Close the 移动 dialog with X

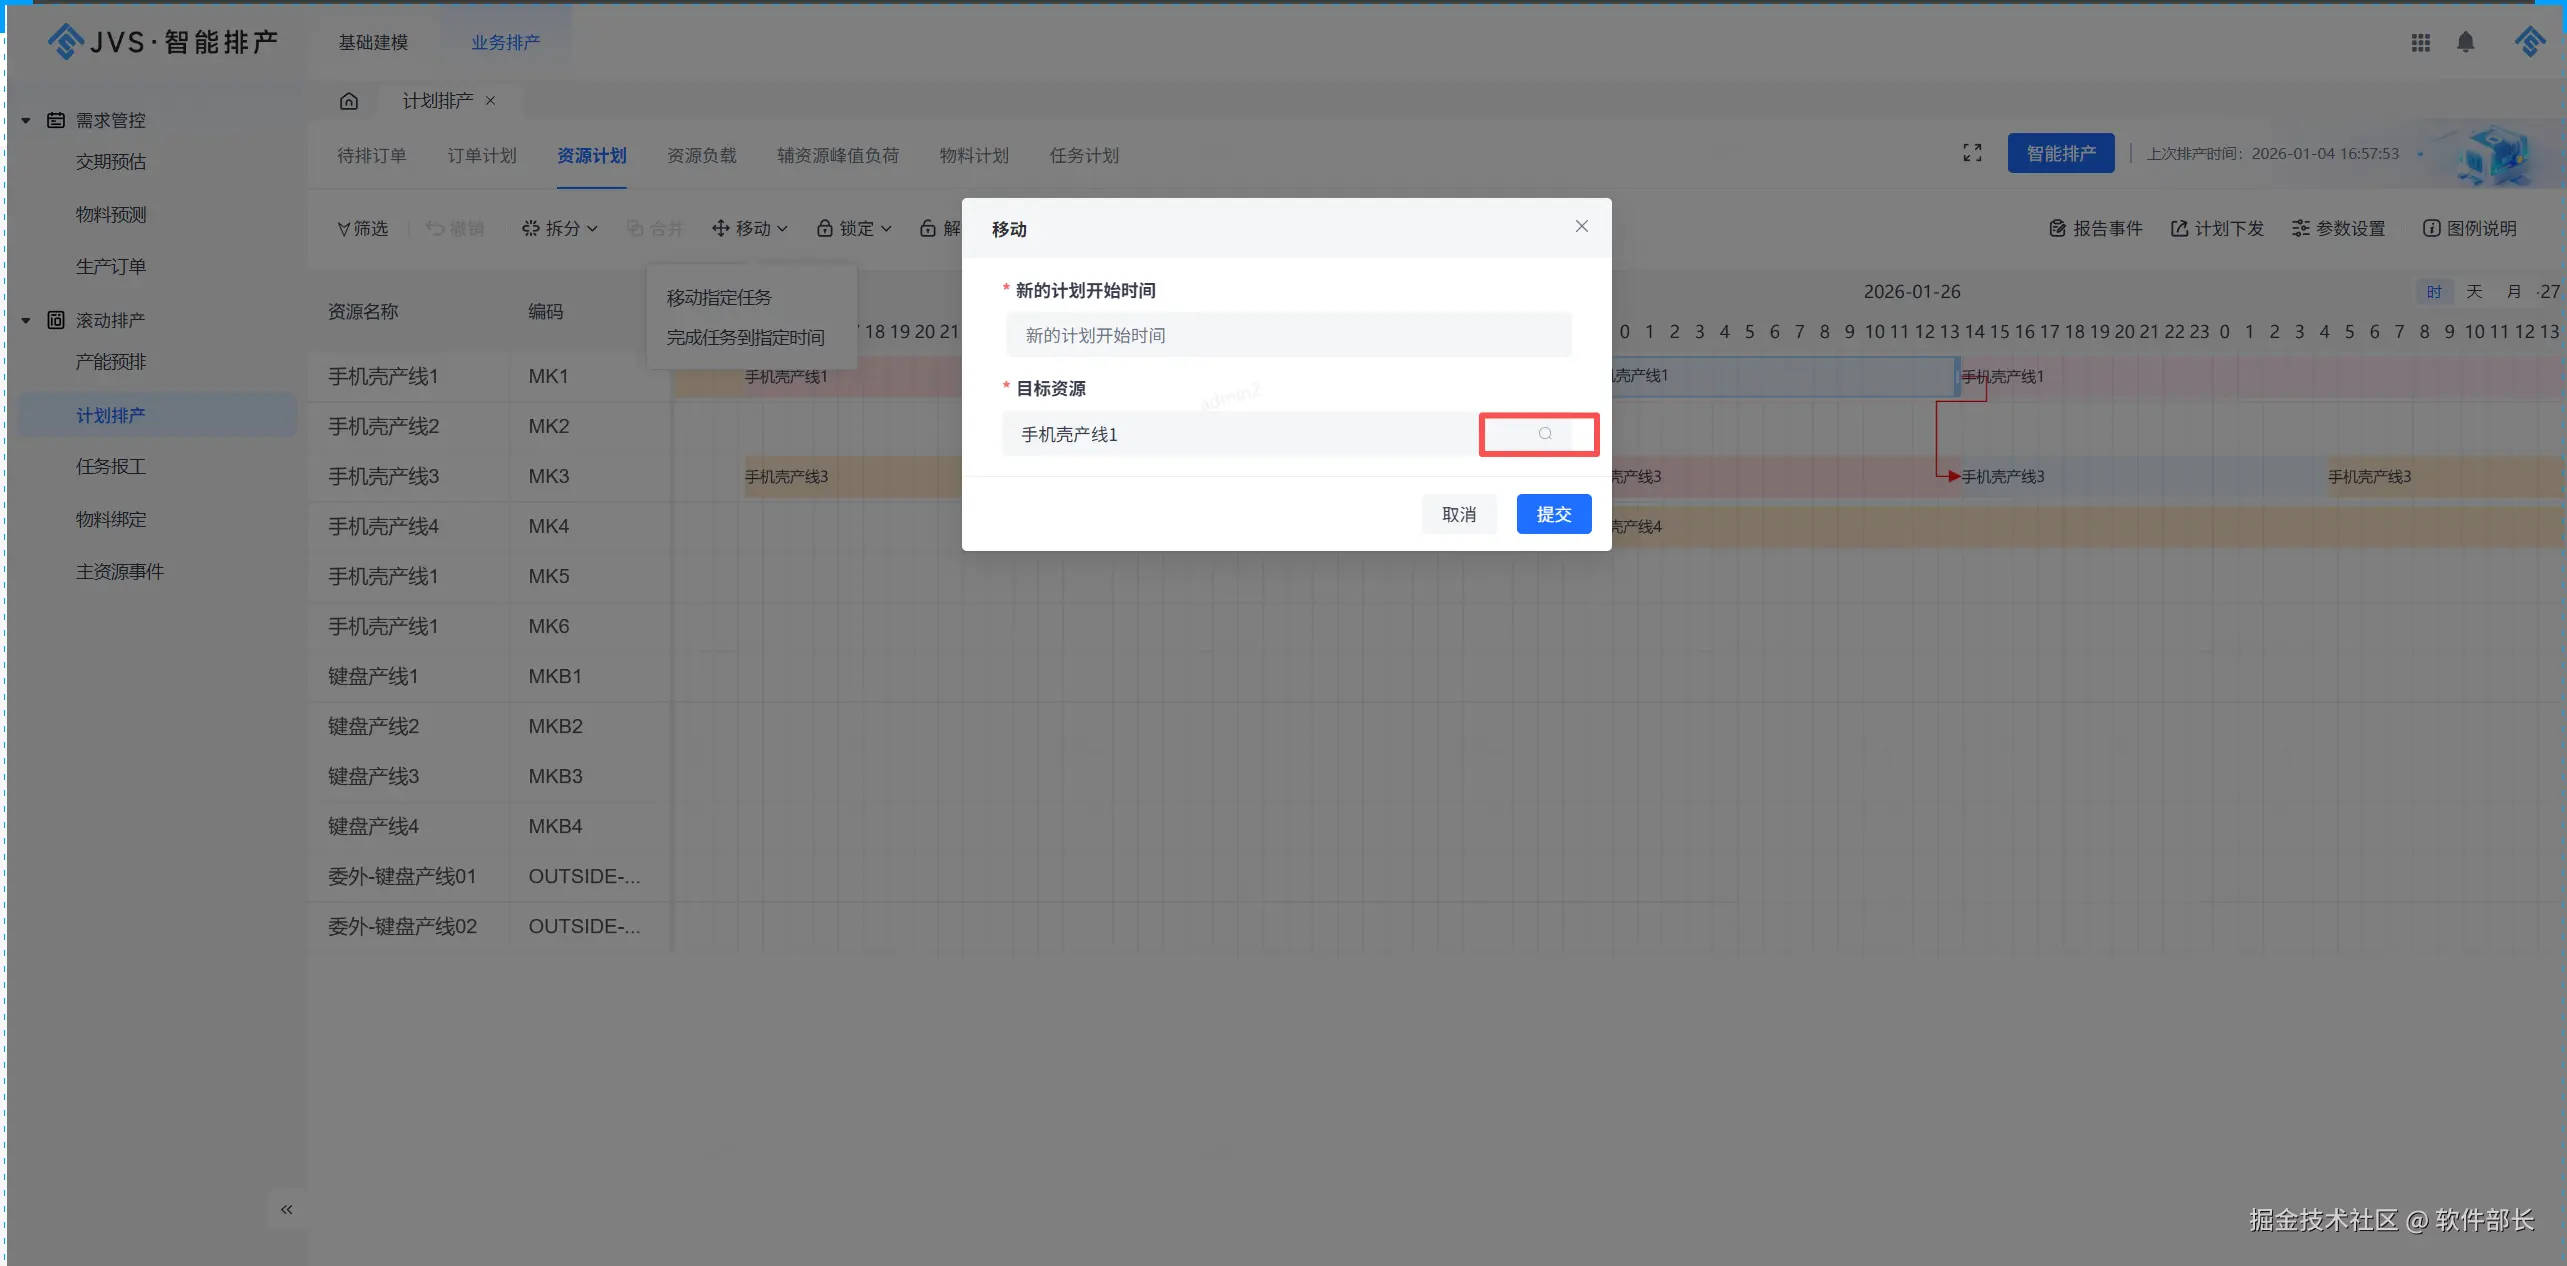point(1581,227)
